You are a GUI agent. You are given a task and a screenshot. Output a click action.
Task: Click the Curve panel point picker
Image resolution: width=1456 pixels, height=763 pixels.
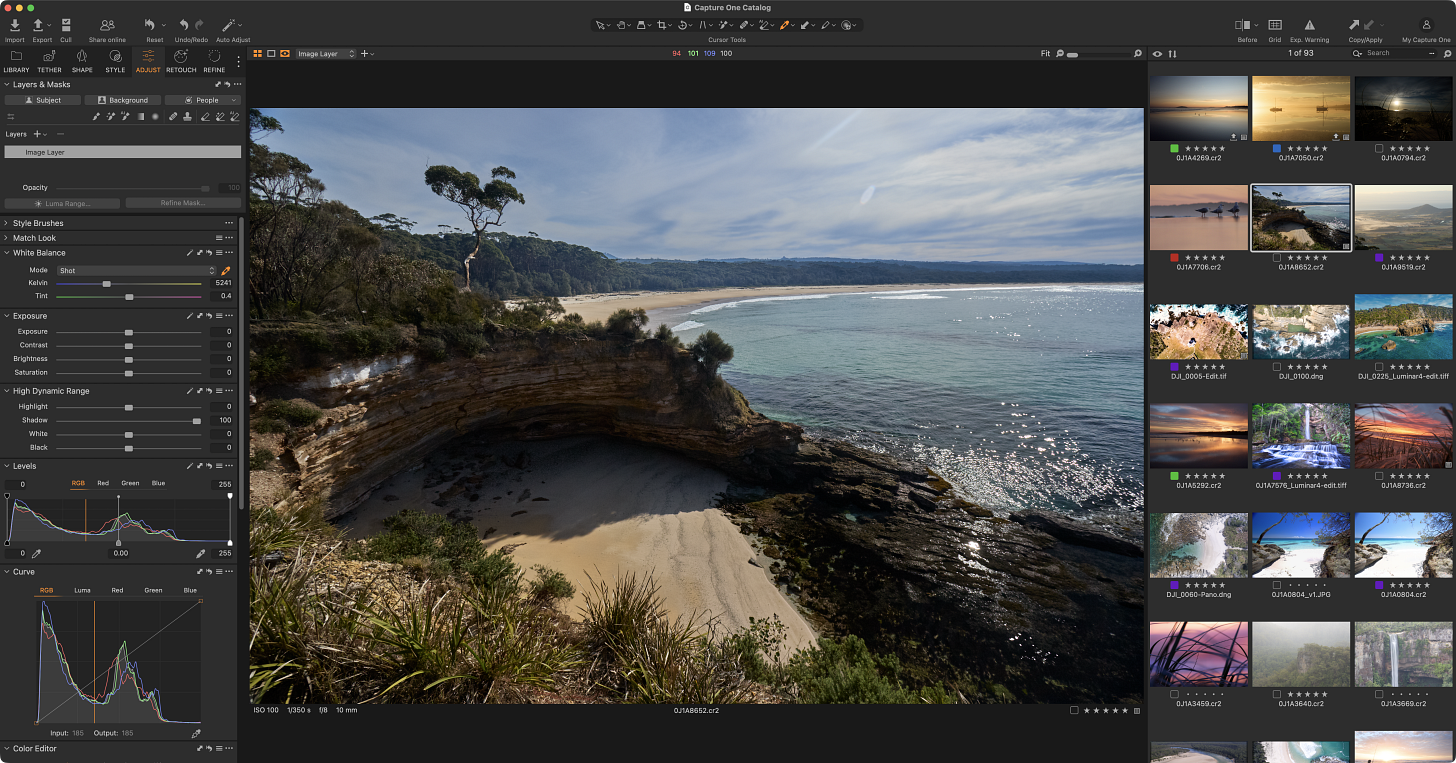tap(196, 733)
